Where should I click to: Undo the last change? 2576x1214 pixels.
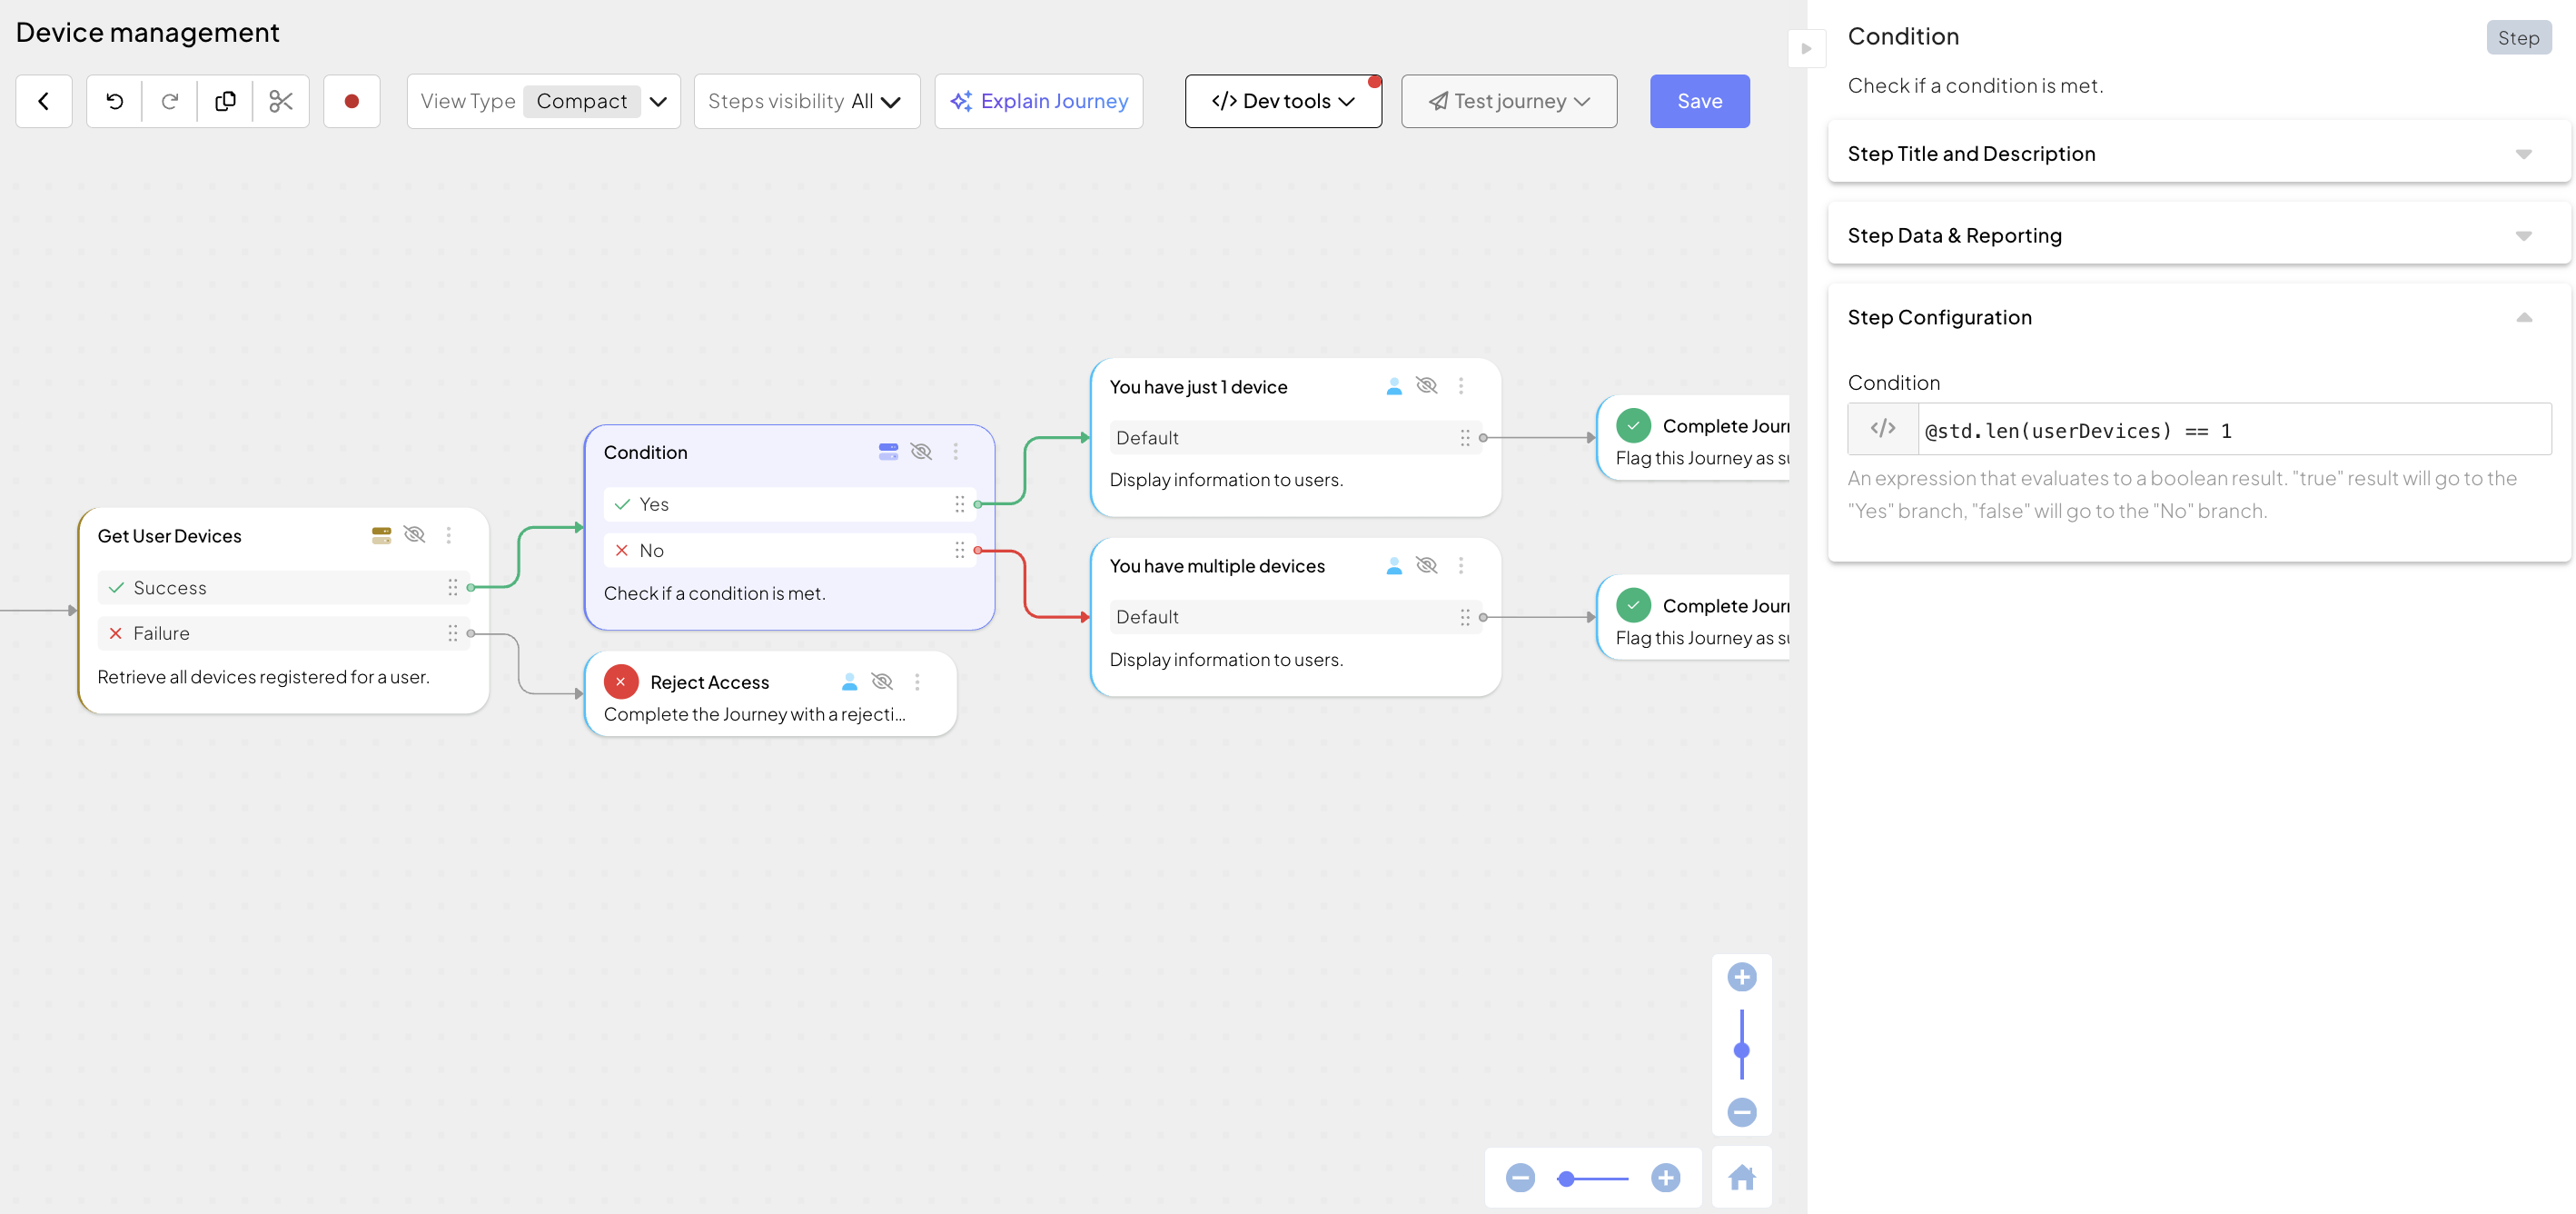click(x=115, y=101)
